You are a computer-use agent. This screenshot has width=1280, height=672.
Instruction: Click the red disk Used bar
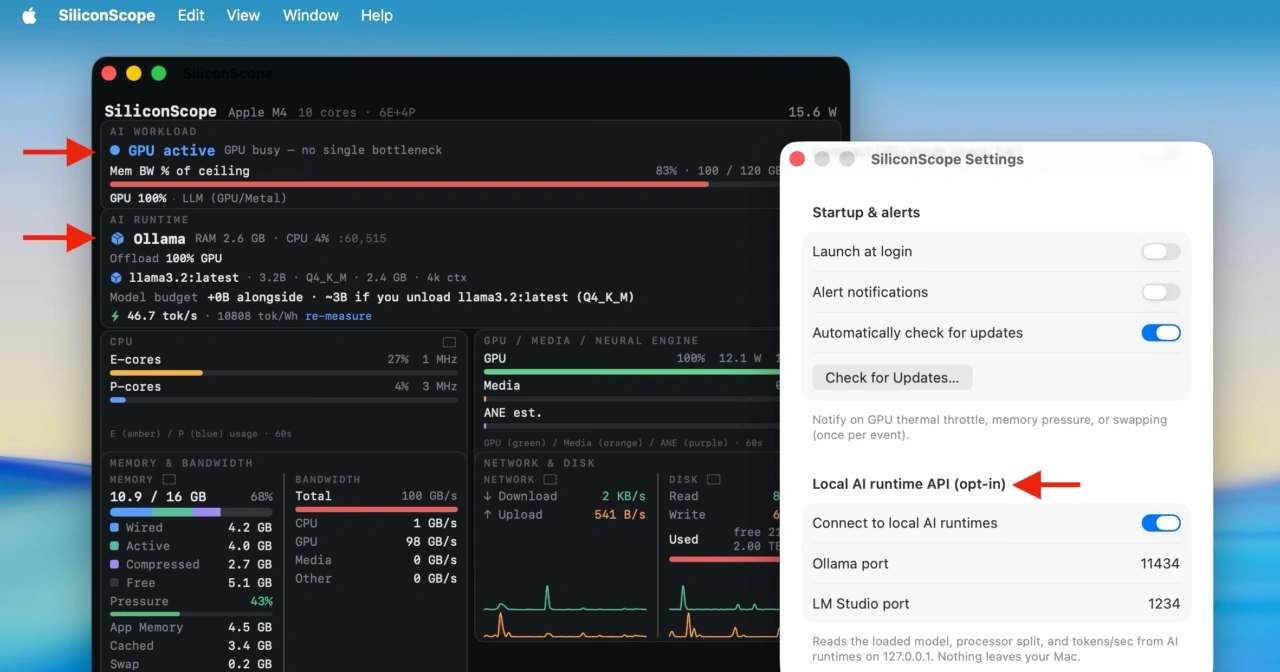(724, 559)
